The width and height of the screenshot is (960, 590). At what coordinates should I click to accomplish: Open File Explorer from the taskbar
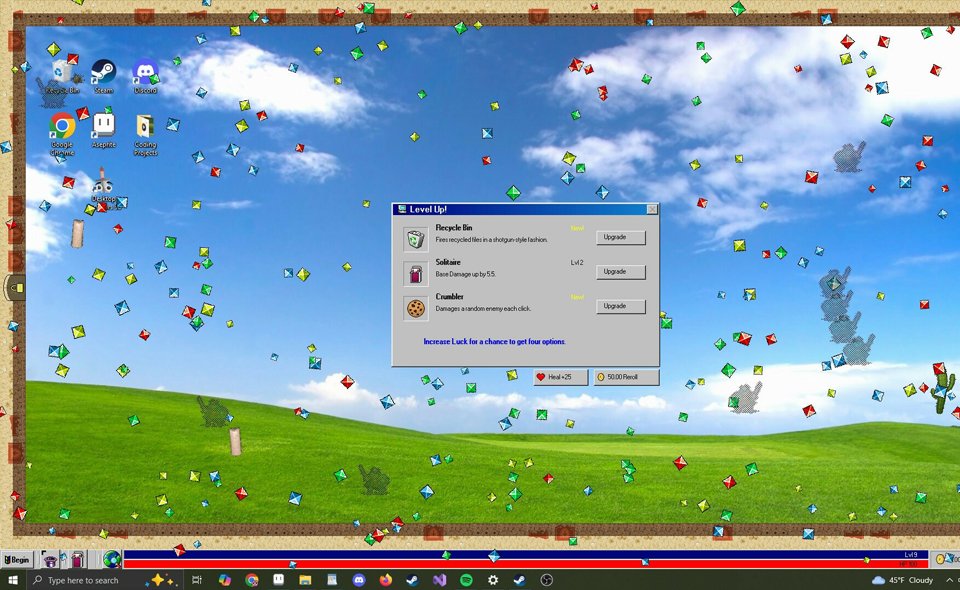(x=305, y=580)
